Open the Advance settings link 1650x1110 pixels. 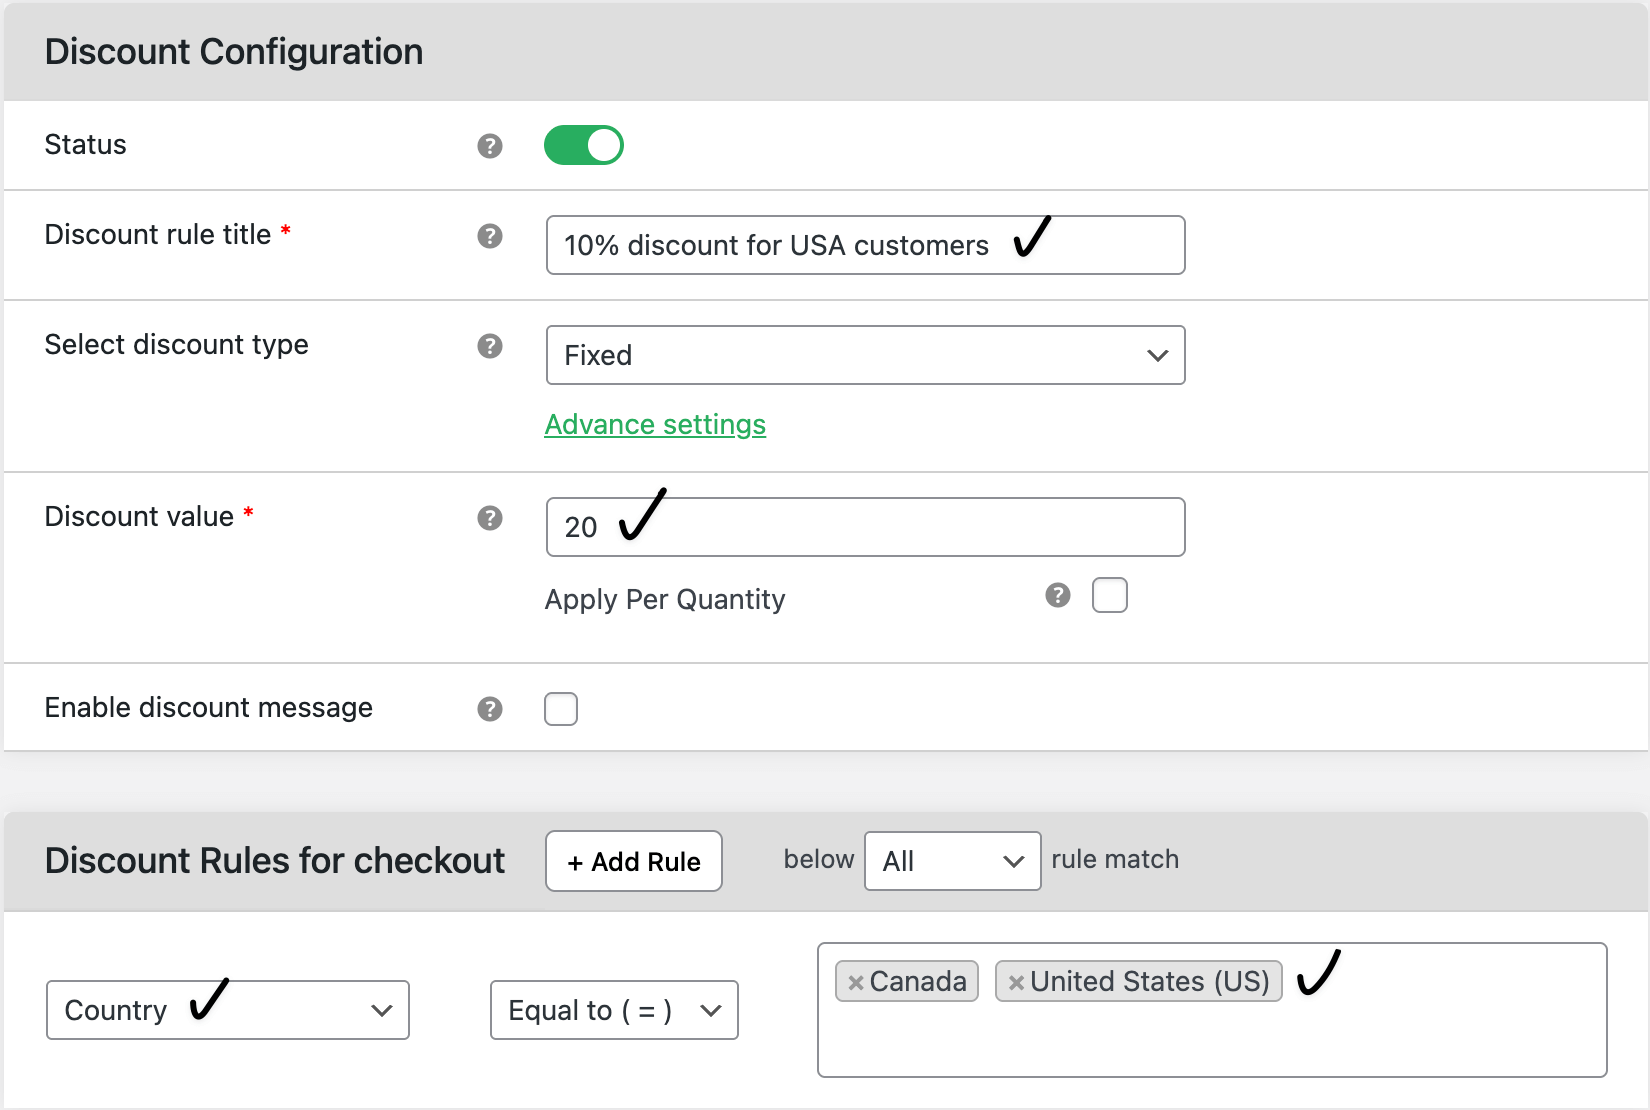click(x=655, y=425)
